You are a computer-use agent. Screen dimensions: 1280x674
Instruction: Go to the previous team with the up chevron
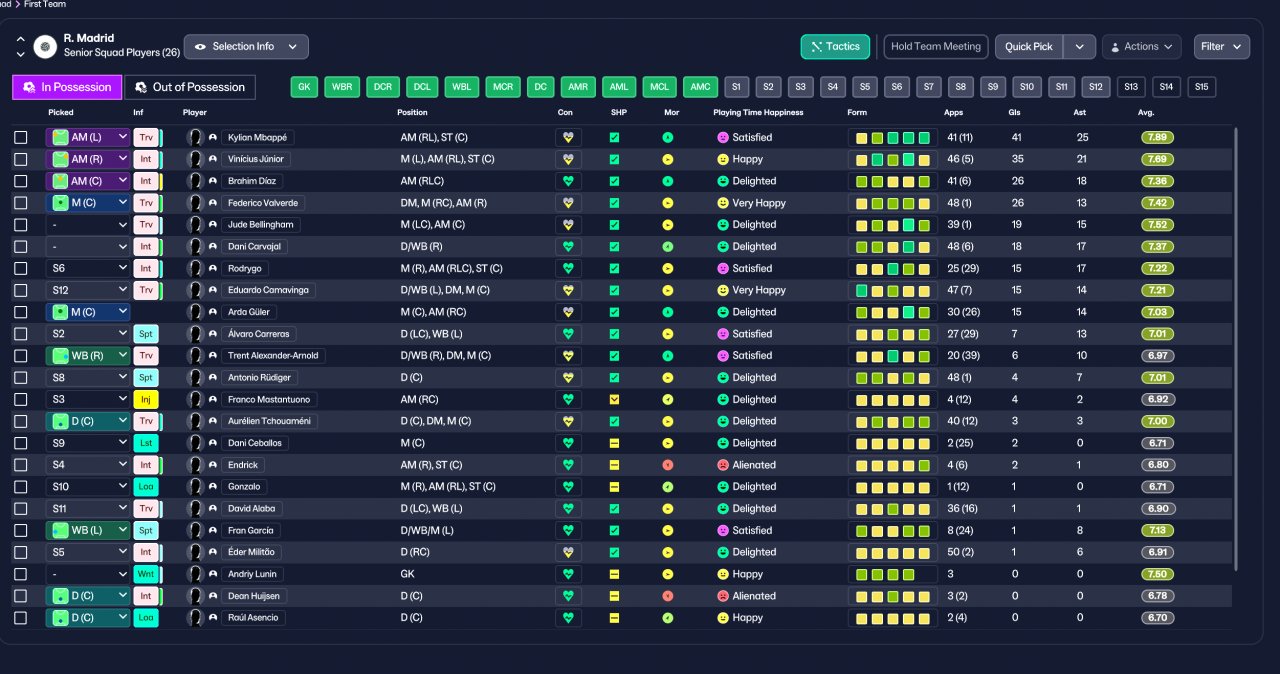tap(20, 39)
